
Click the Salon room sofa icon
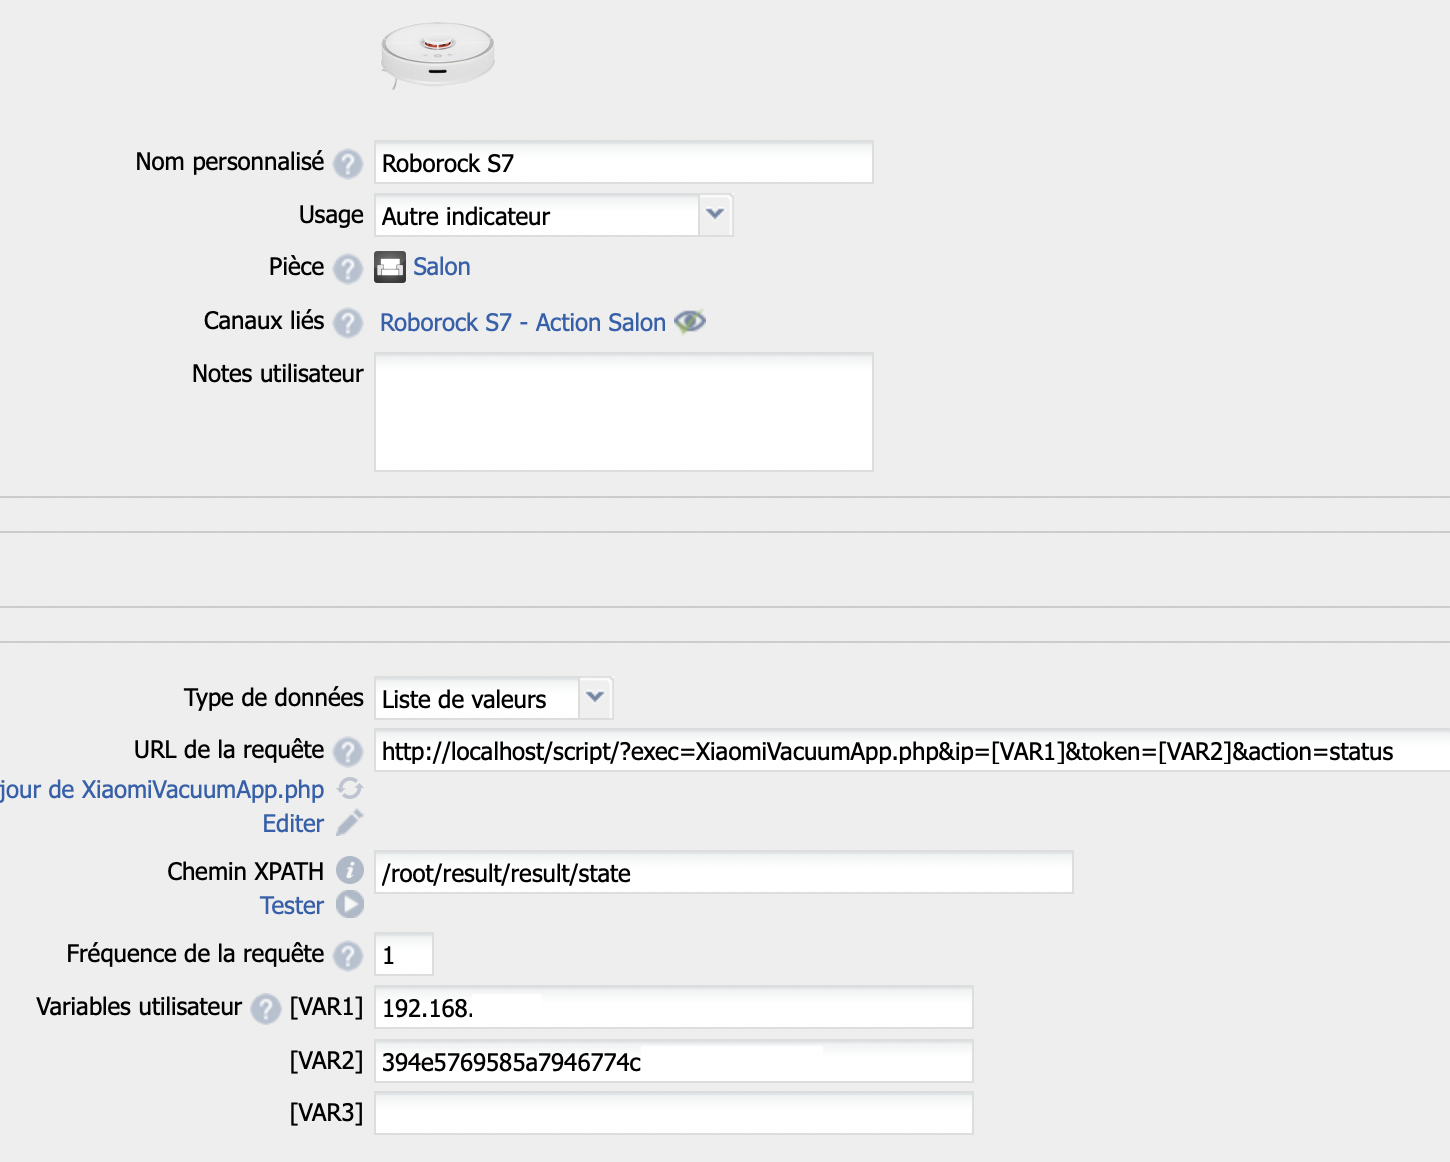pos(390,267)
